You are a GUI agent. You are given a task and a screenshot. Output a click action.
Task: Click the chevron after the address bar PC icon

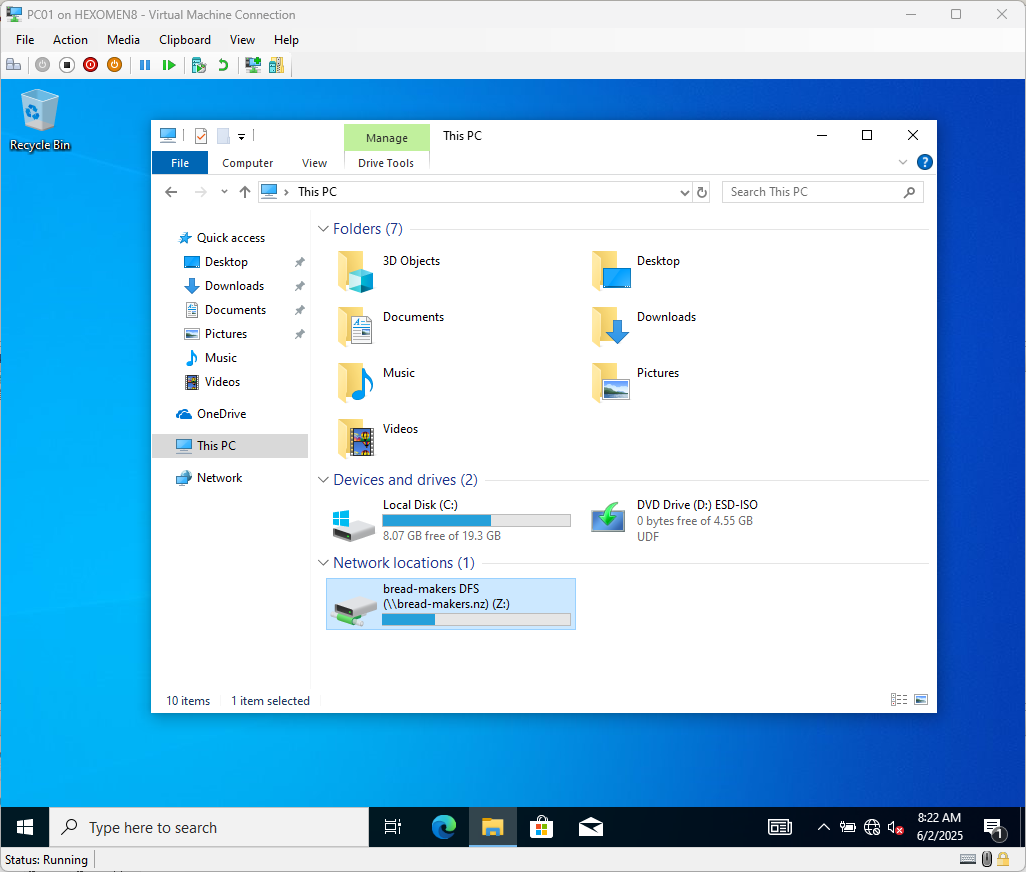click(x=287, y=192)
